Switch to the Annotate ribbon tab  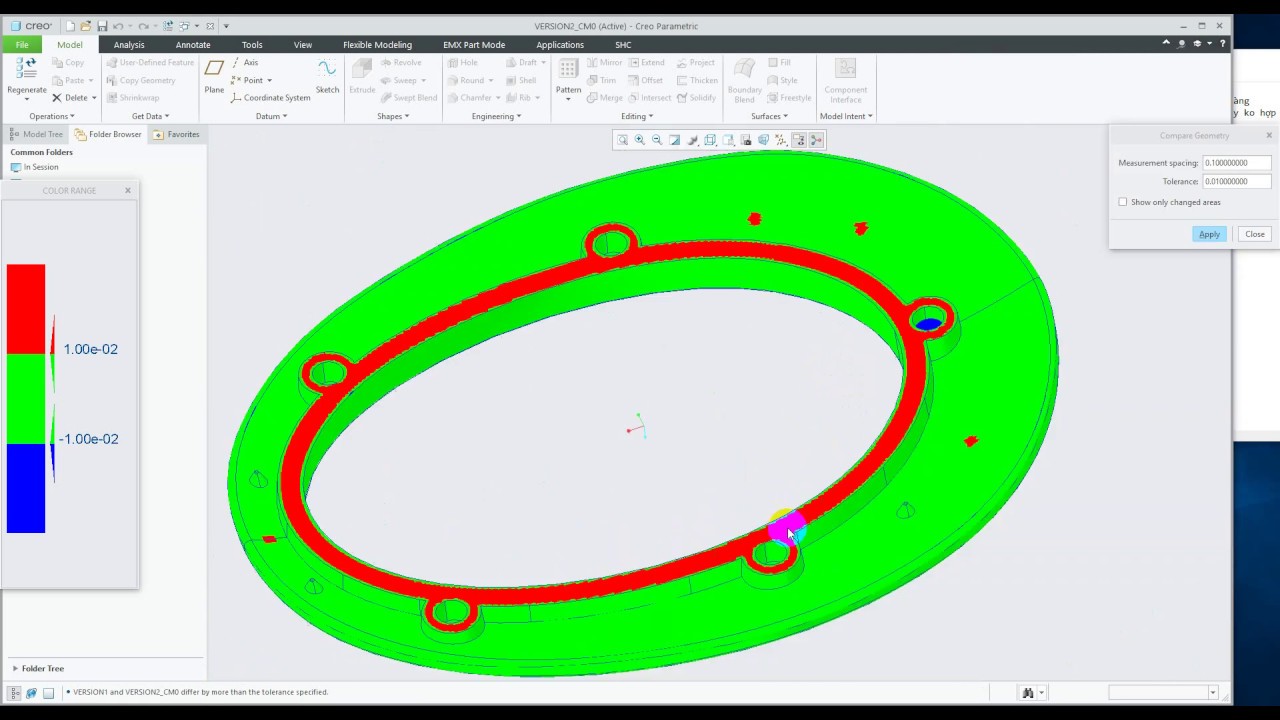(x=193, y=45)
